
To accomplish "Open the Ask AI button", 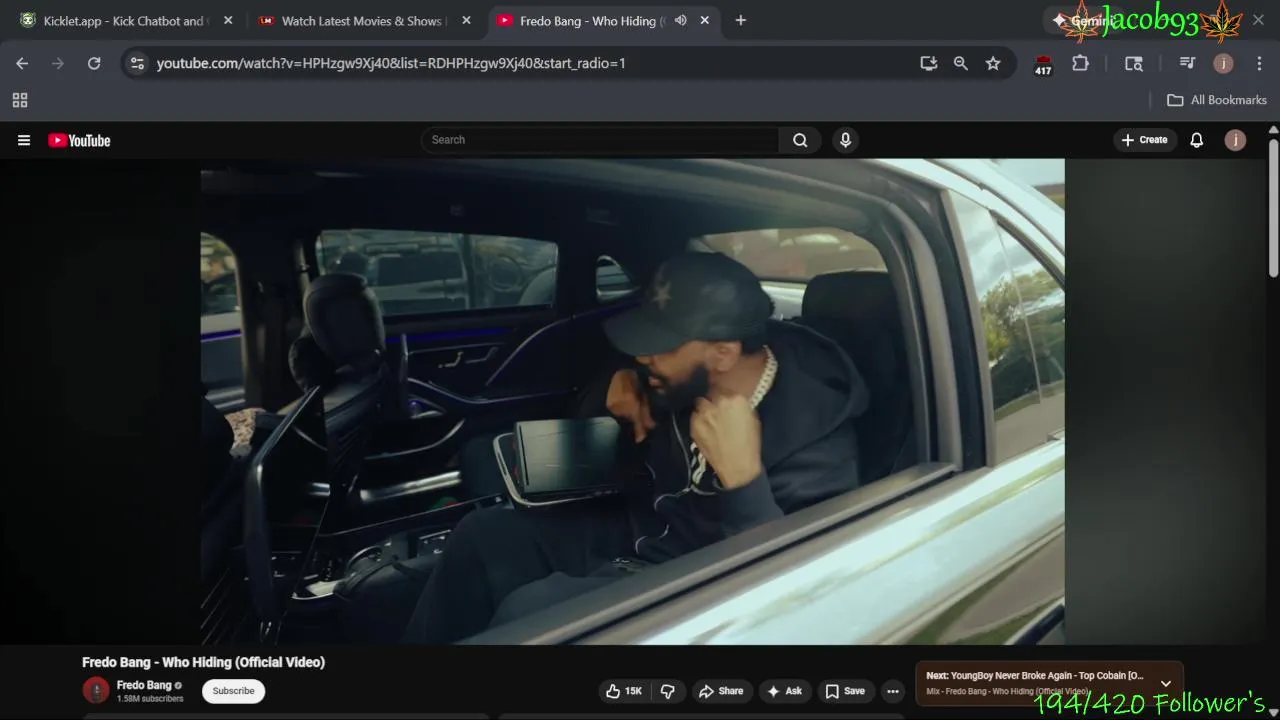I will pyautogui.click(x=784, y=691).
